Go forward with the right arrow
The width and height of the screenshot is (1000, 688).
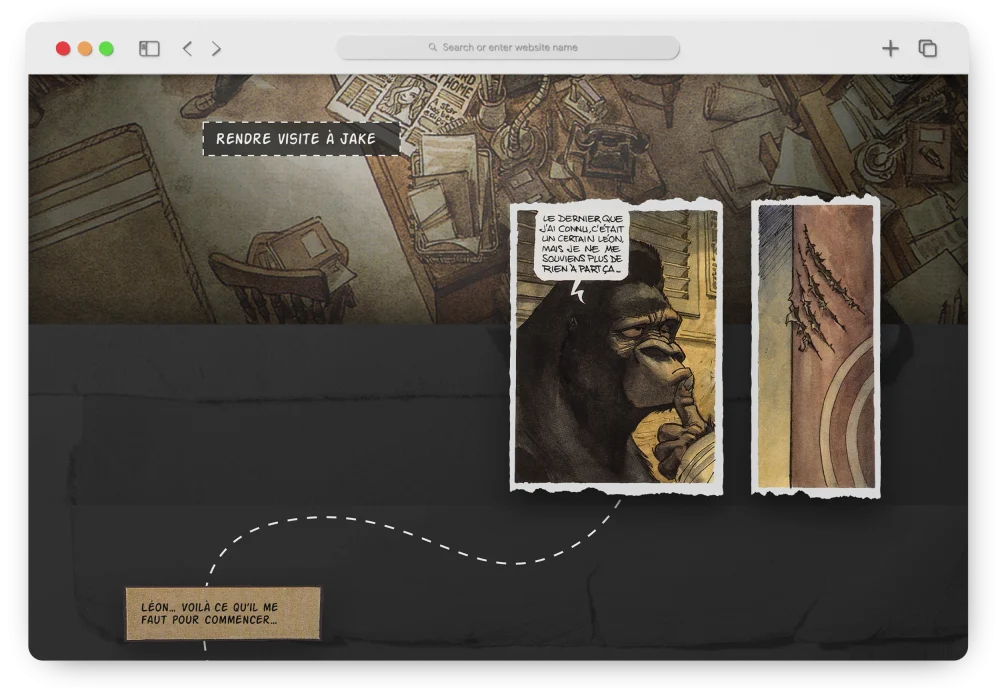coord(216,48)
